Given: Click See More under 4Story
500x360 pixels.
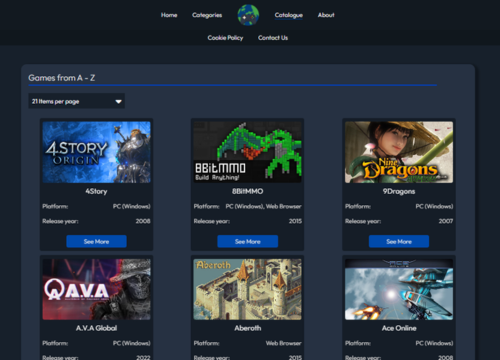Looking at the screenshot, I should tap(96, 241).
